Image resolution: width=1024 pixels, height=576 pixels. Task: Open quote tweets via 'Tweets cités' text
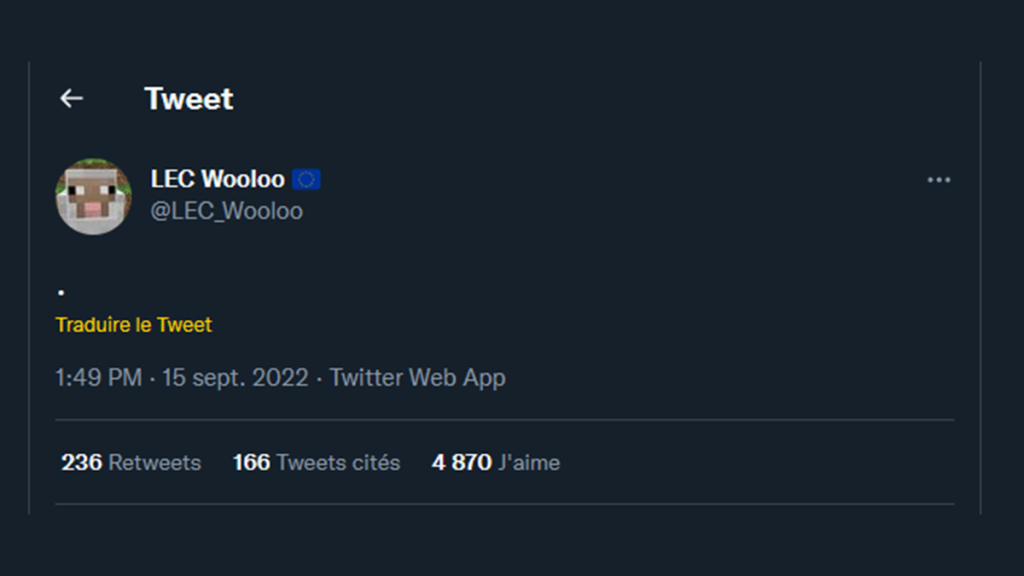(x=339, y=462)
